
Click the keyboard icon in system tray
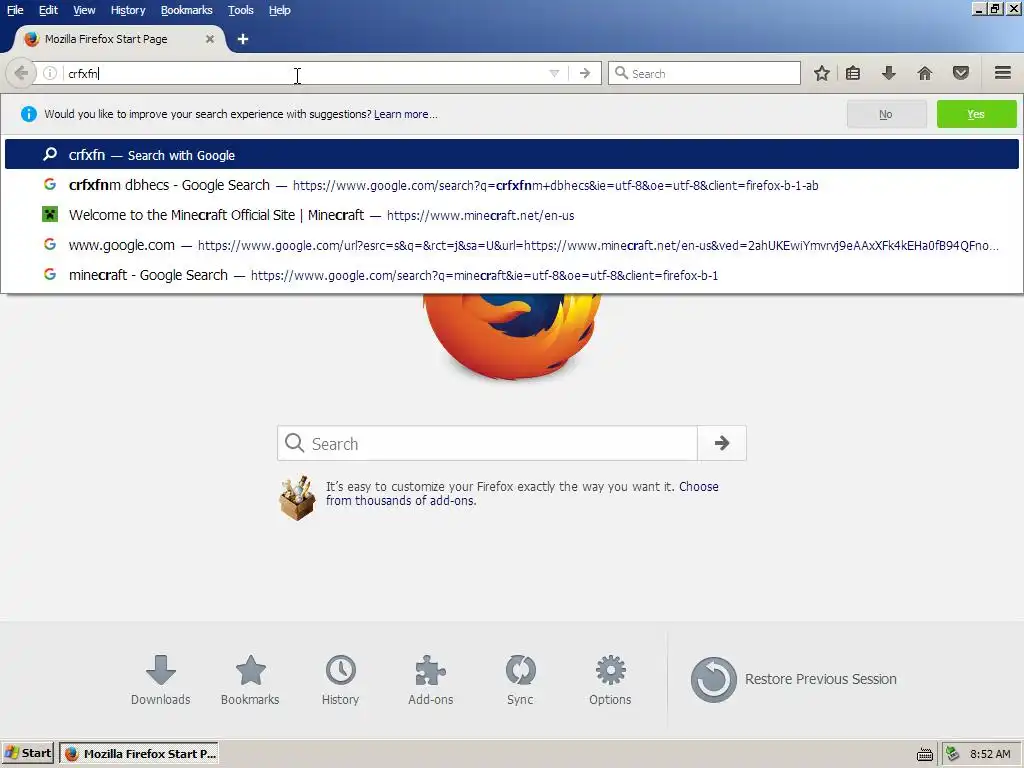coord(924,754)
